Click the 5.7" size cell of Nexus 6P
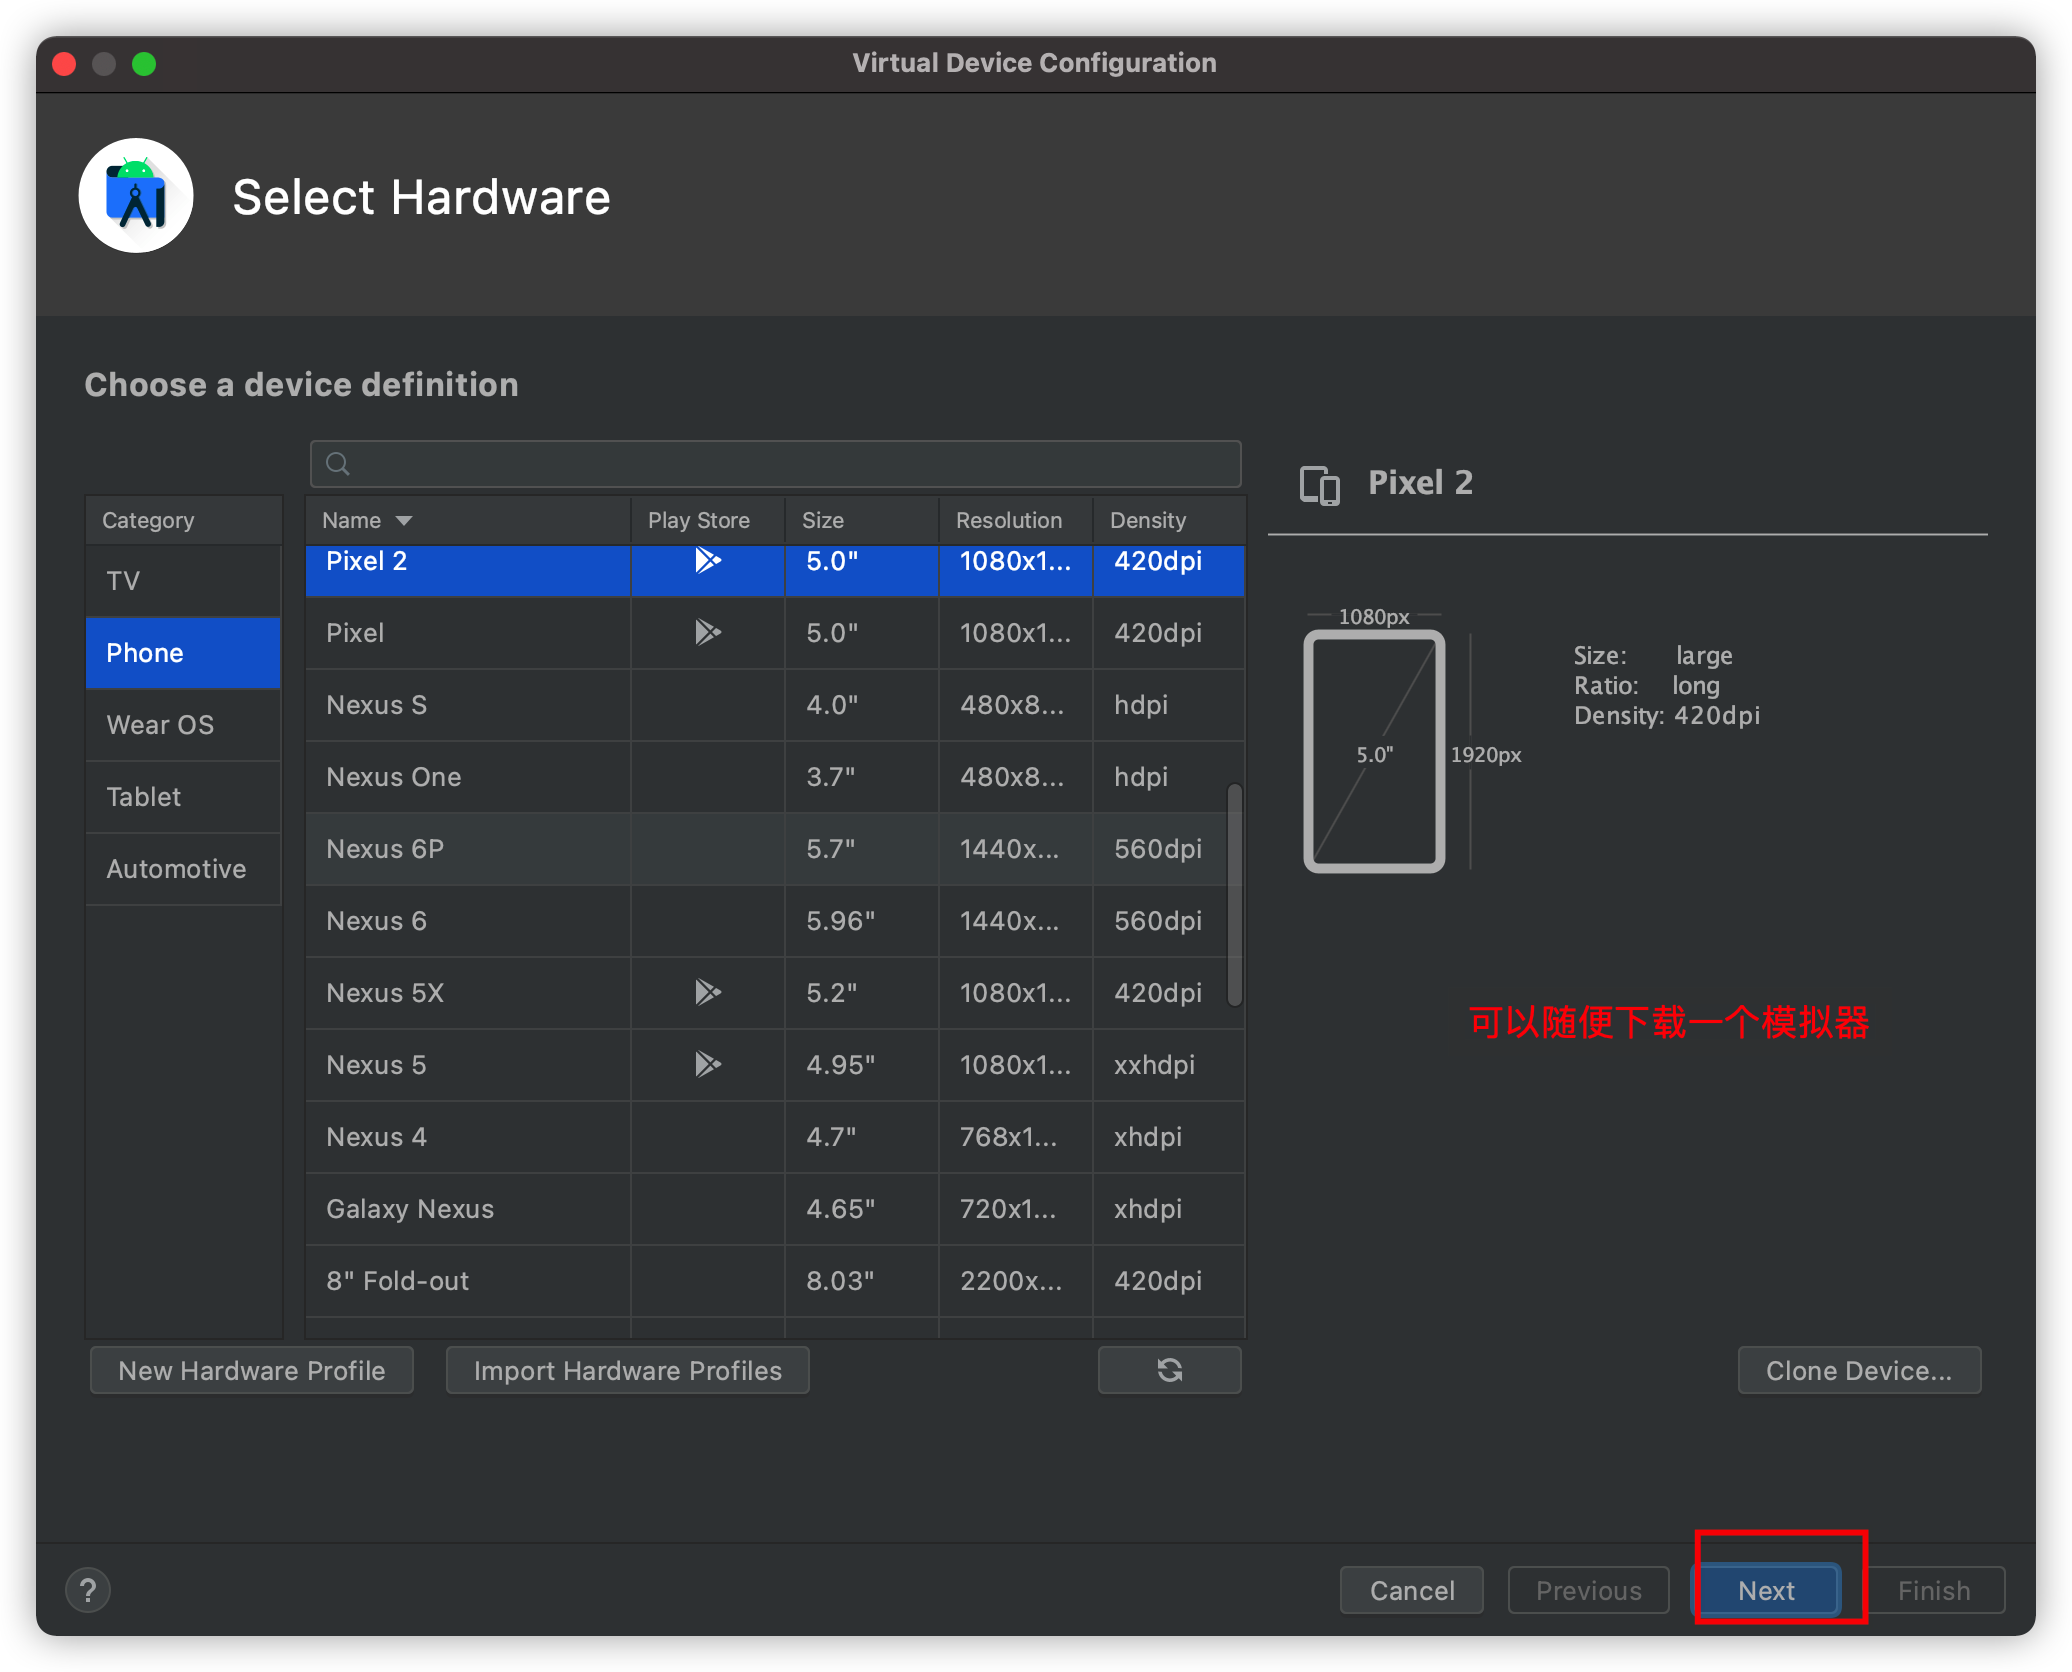Viewport: 2072px width, 1672px height. coord(862,849)
